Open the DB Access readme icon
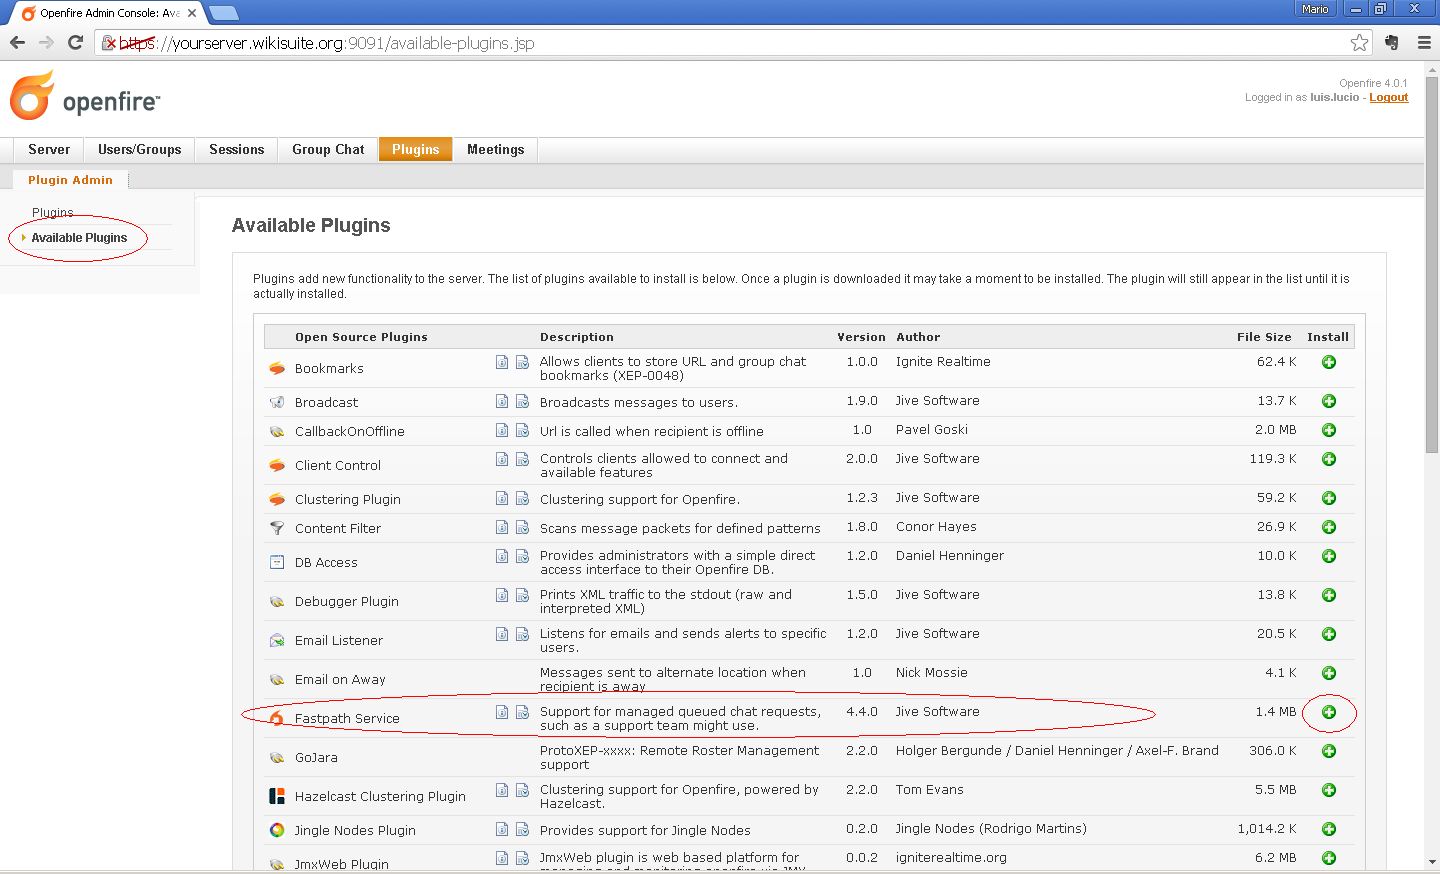Image resolution: width=1440 pixels, height=874 pixels. click(x=502, y=556)
